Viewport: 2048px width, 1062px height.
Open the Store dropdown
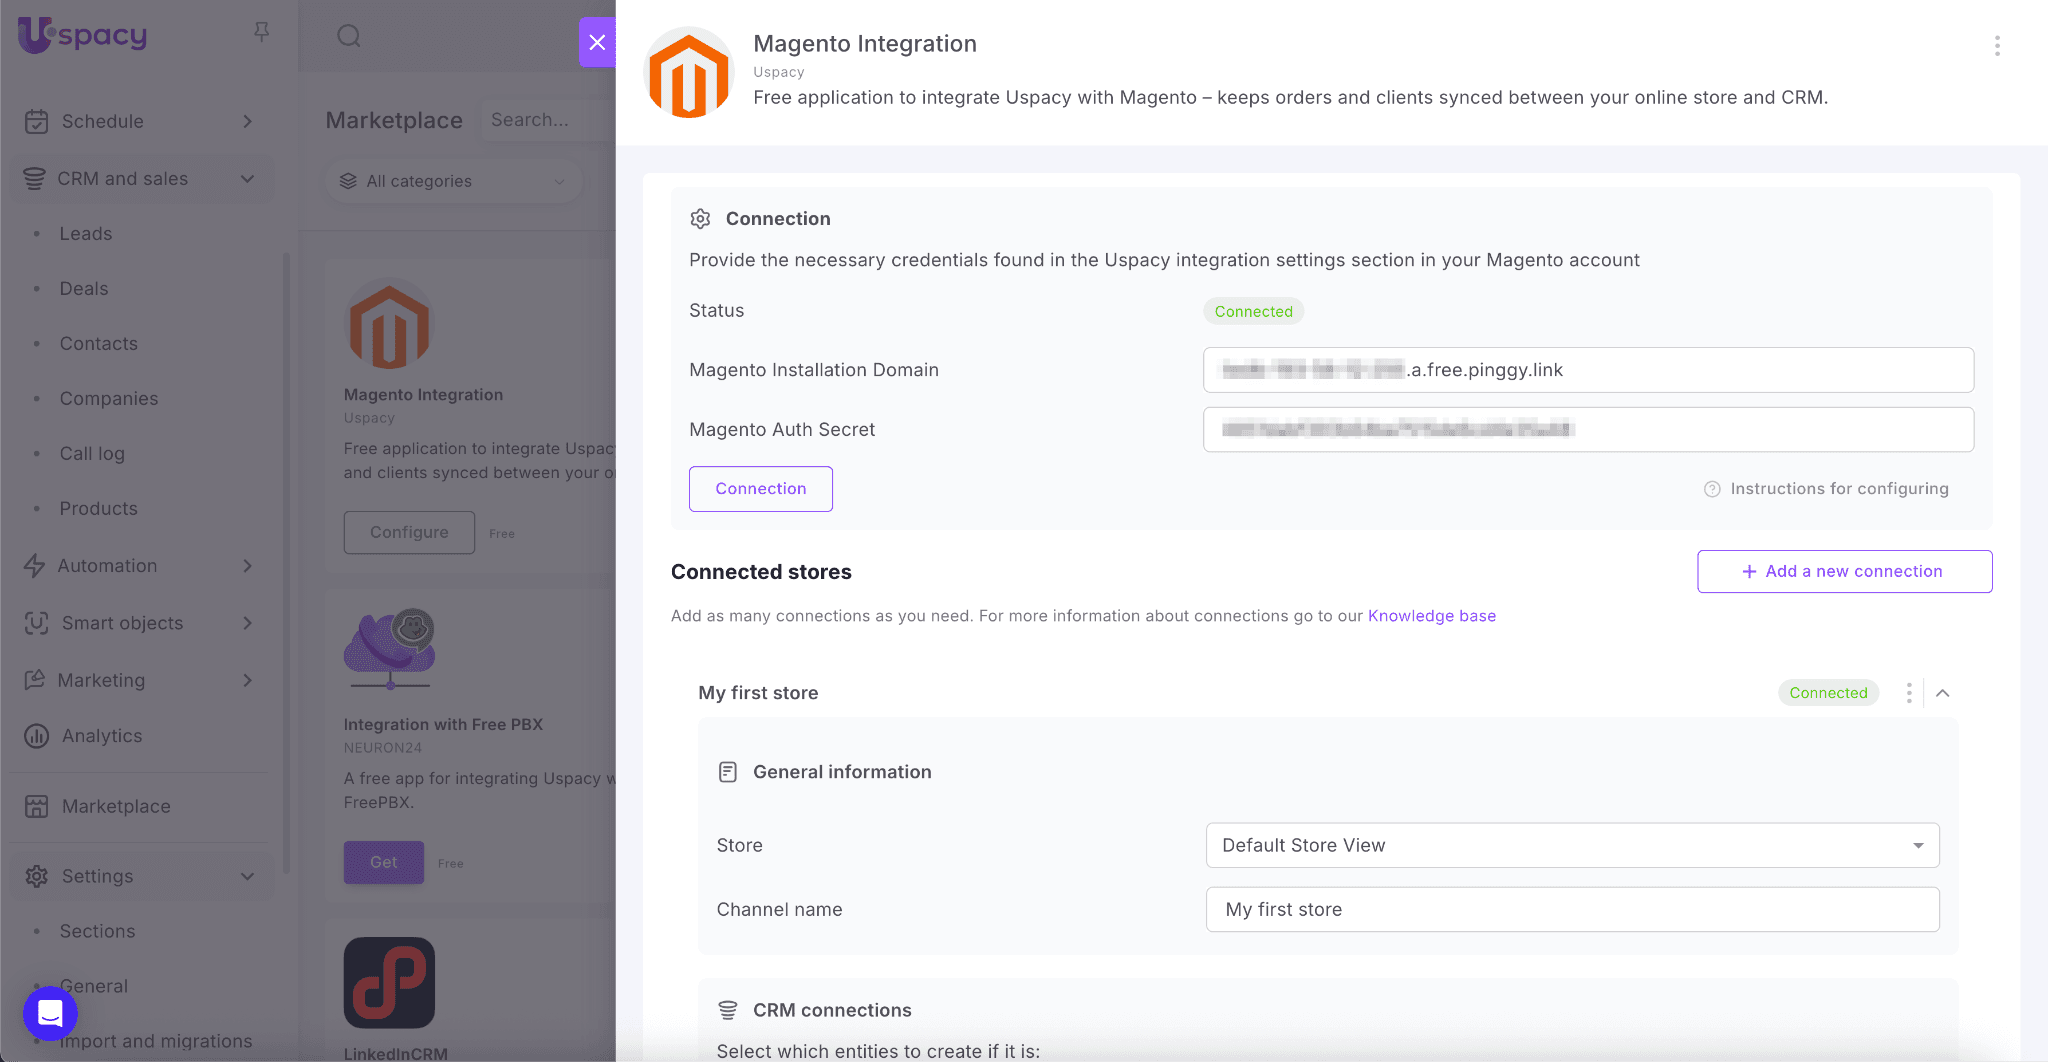click(x=1572, y=845)
